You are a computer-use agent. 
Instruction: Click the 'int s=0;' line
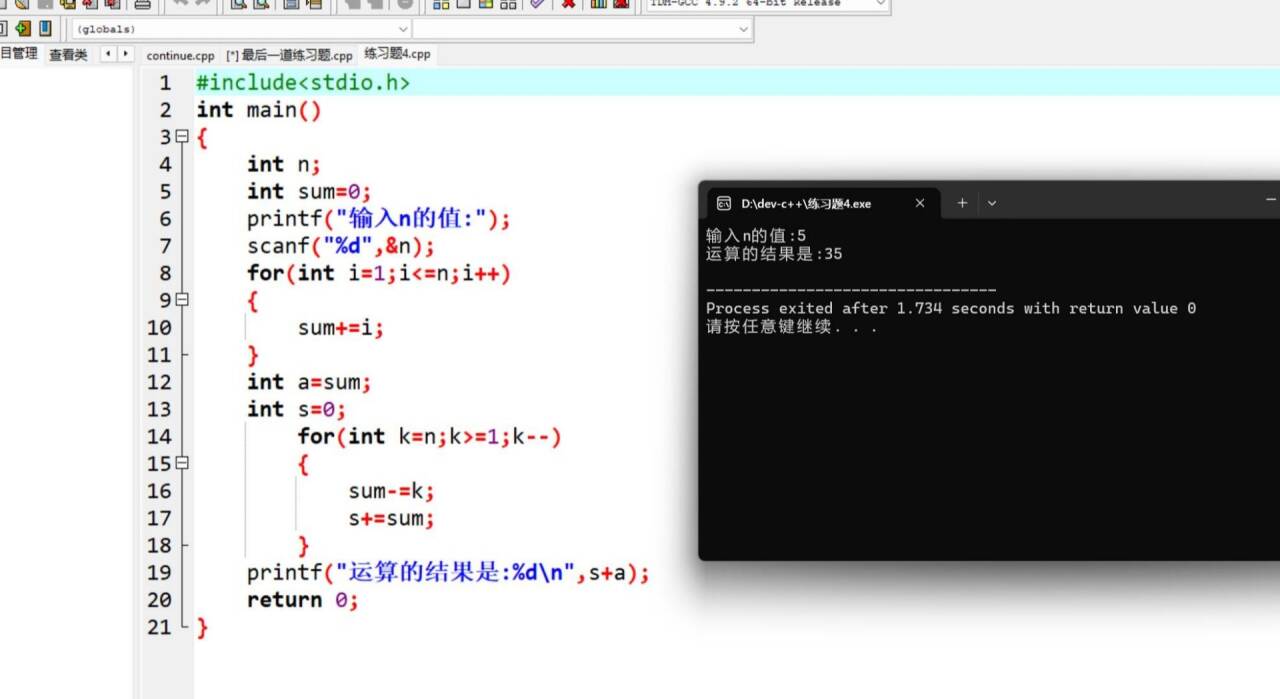[x=296, y=409]
